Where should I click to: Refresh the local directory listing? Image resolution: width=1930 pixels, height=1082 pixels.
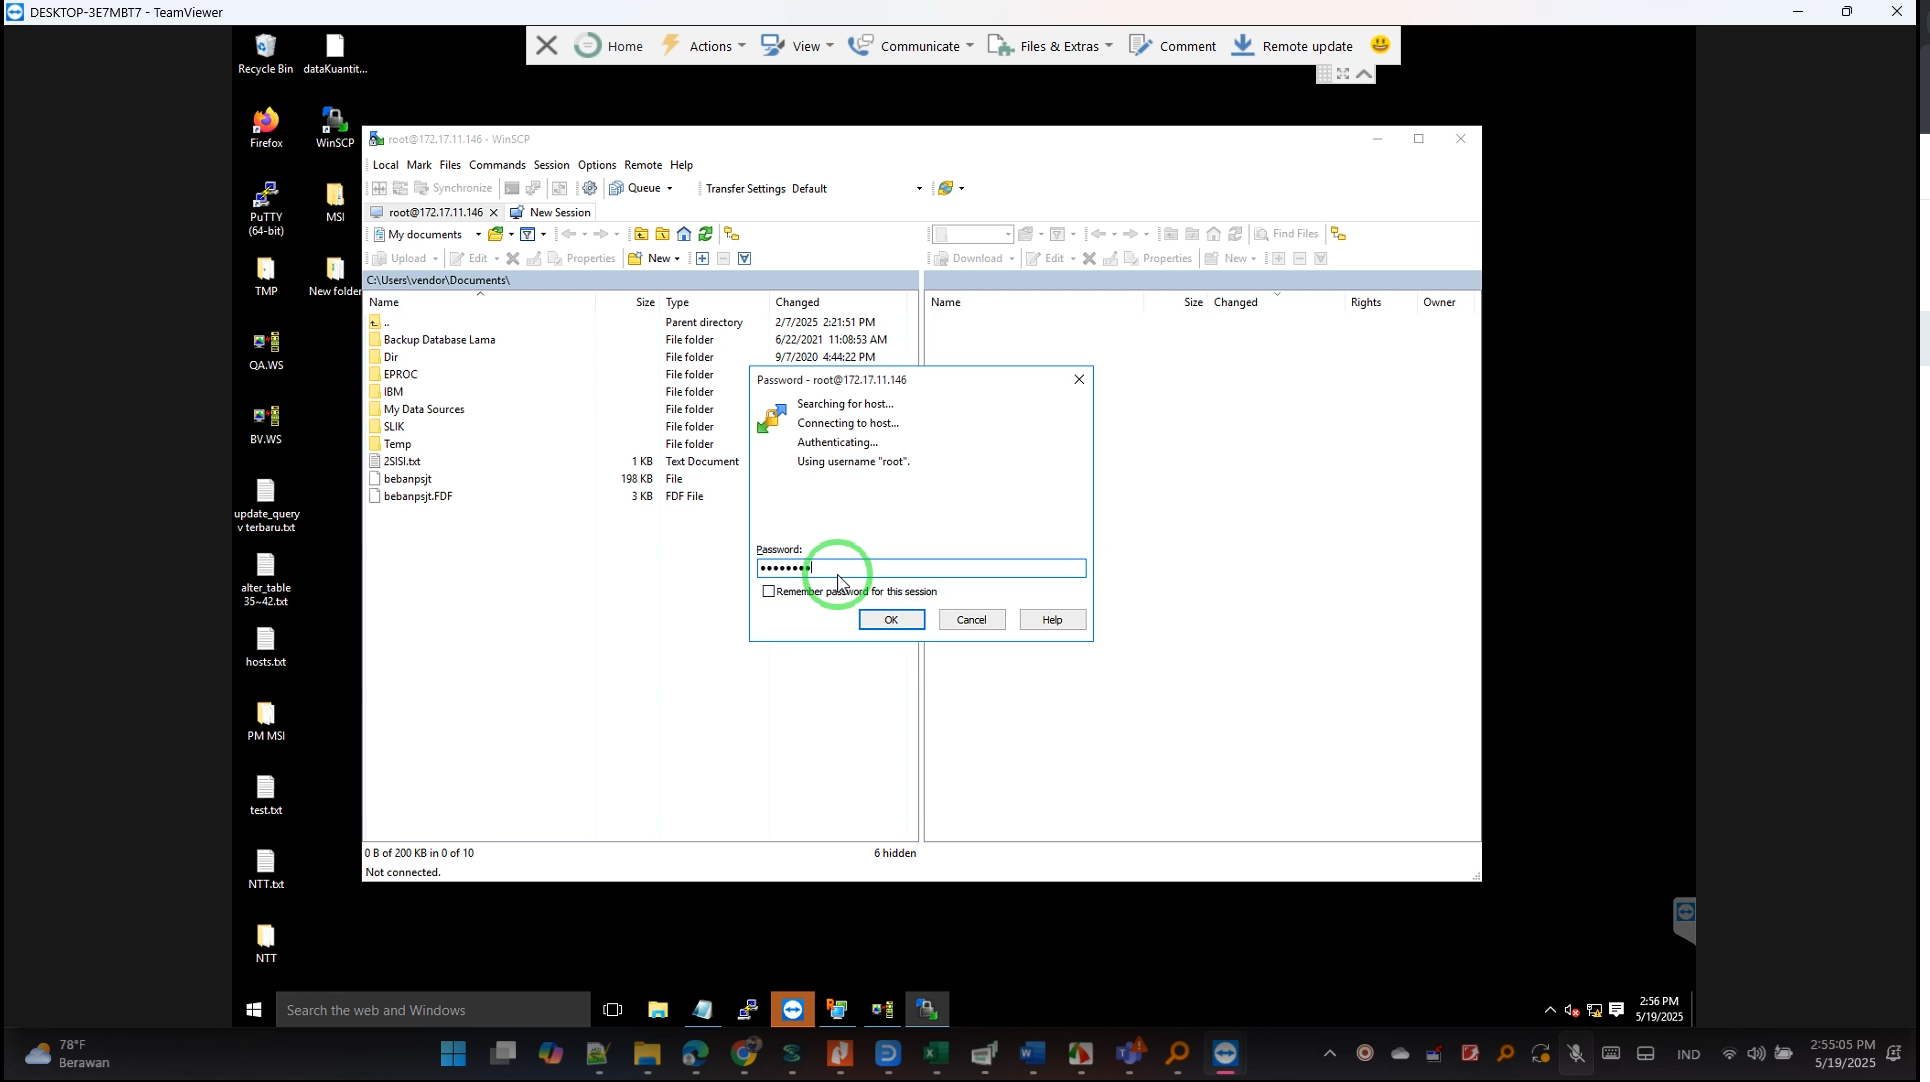(x=706, y=234)
